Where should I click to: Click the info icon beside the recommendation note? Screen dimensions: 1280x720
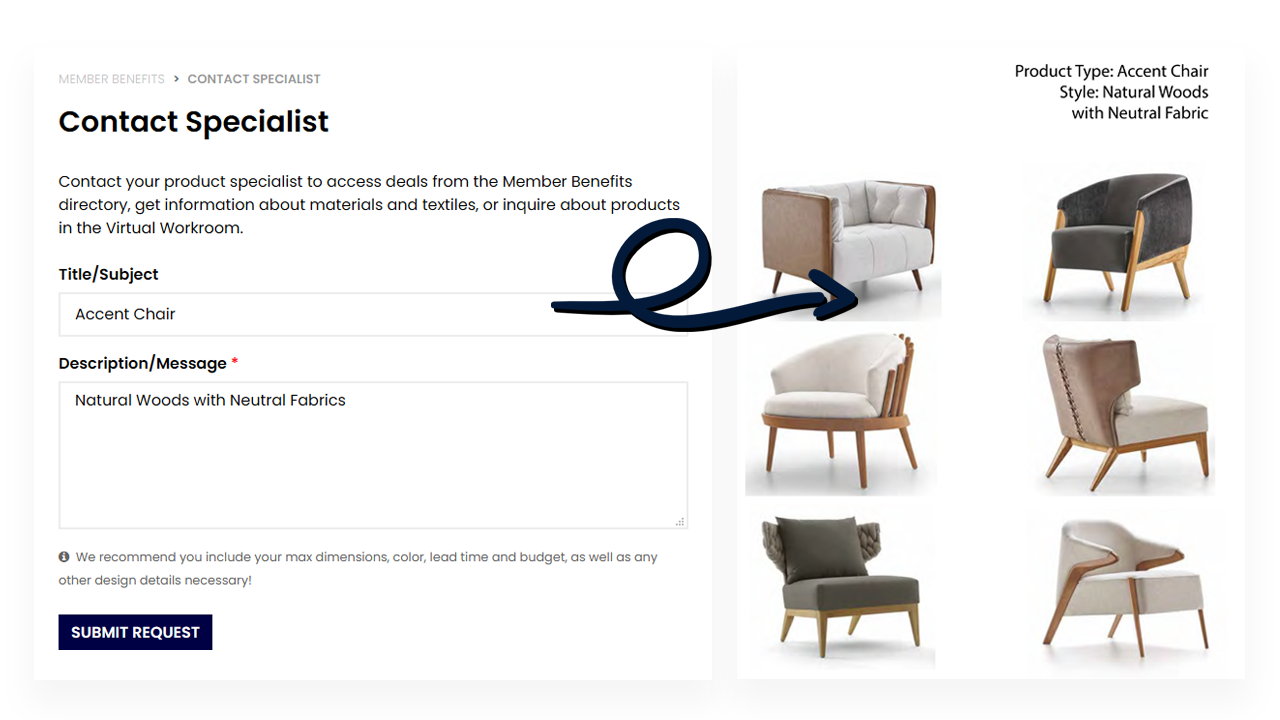(x=64, y=557)
